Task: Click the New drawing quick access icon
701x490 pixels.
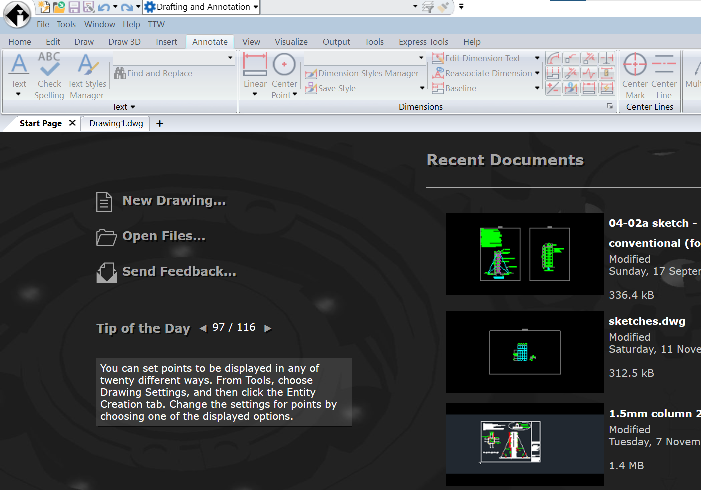Action: pos(44,7)
